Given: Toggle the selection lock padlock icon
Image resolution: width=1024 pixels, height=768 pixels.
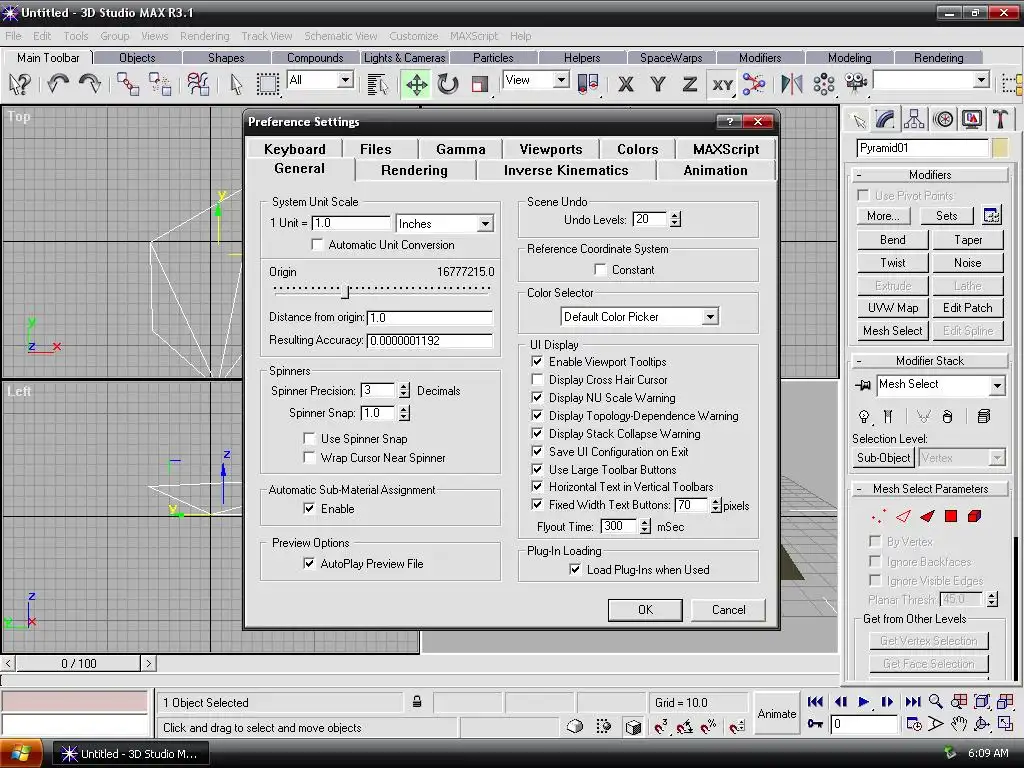Looking at the screenshot, I should (417, 702).
